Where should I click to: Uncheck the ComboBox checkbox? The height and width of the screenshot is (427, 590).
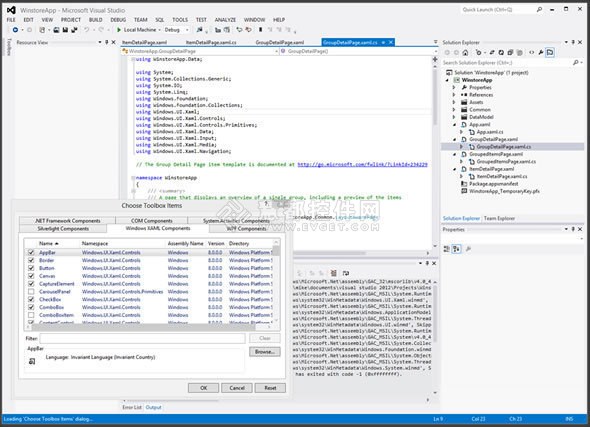click(31, 307)
